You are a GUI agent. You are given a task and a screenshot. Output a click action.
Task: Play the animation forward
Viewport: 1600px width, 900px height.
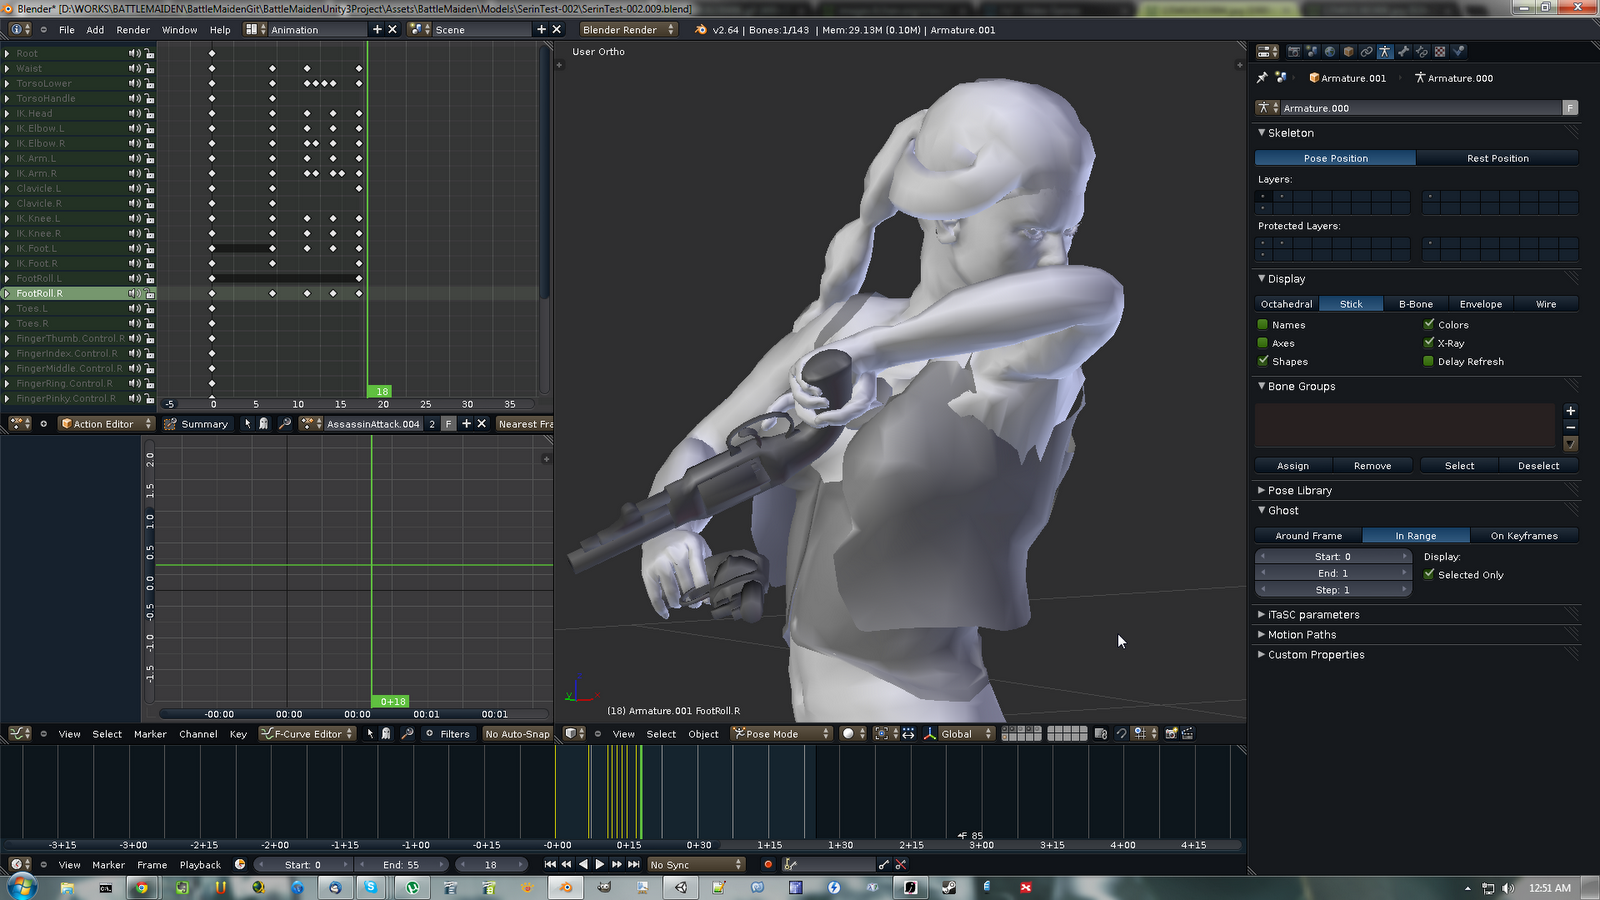point(600,865)
